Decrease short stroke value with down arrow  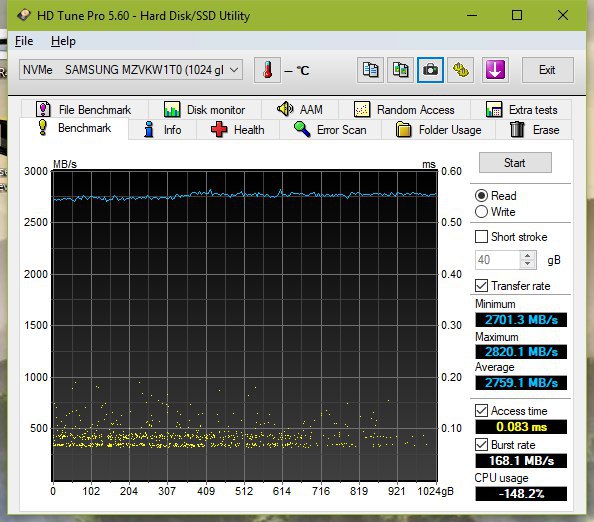[528, 264]
